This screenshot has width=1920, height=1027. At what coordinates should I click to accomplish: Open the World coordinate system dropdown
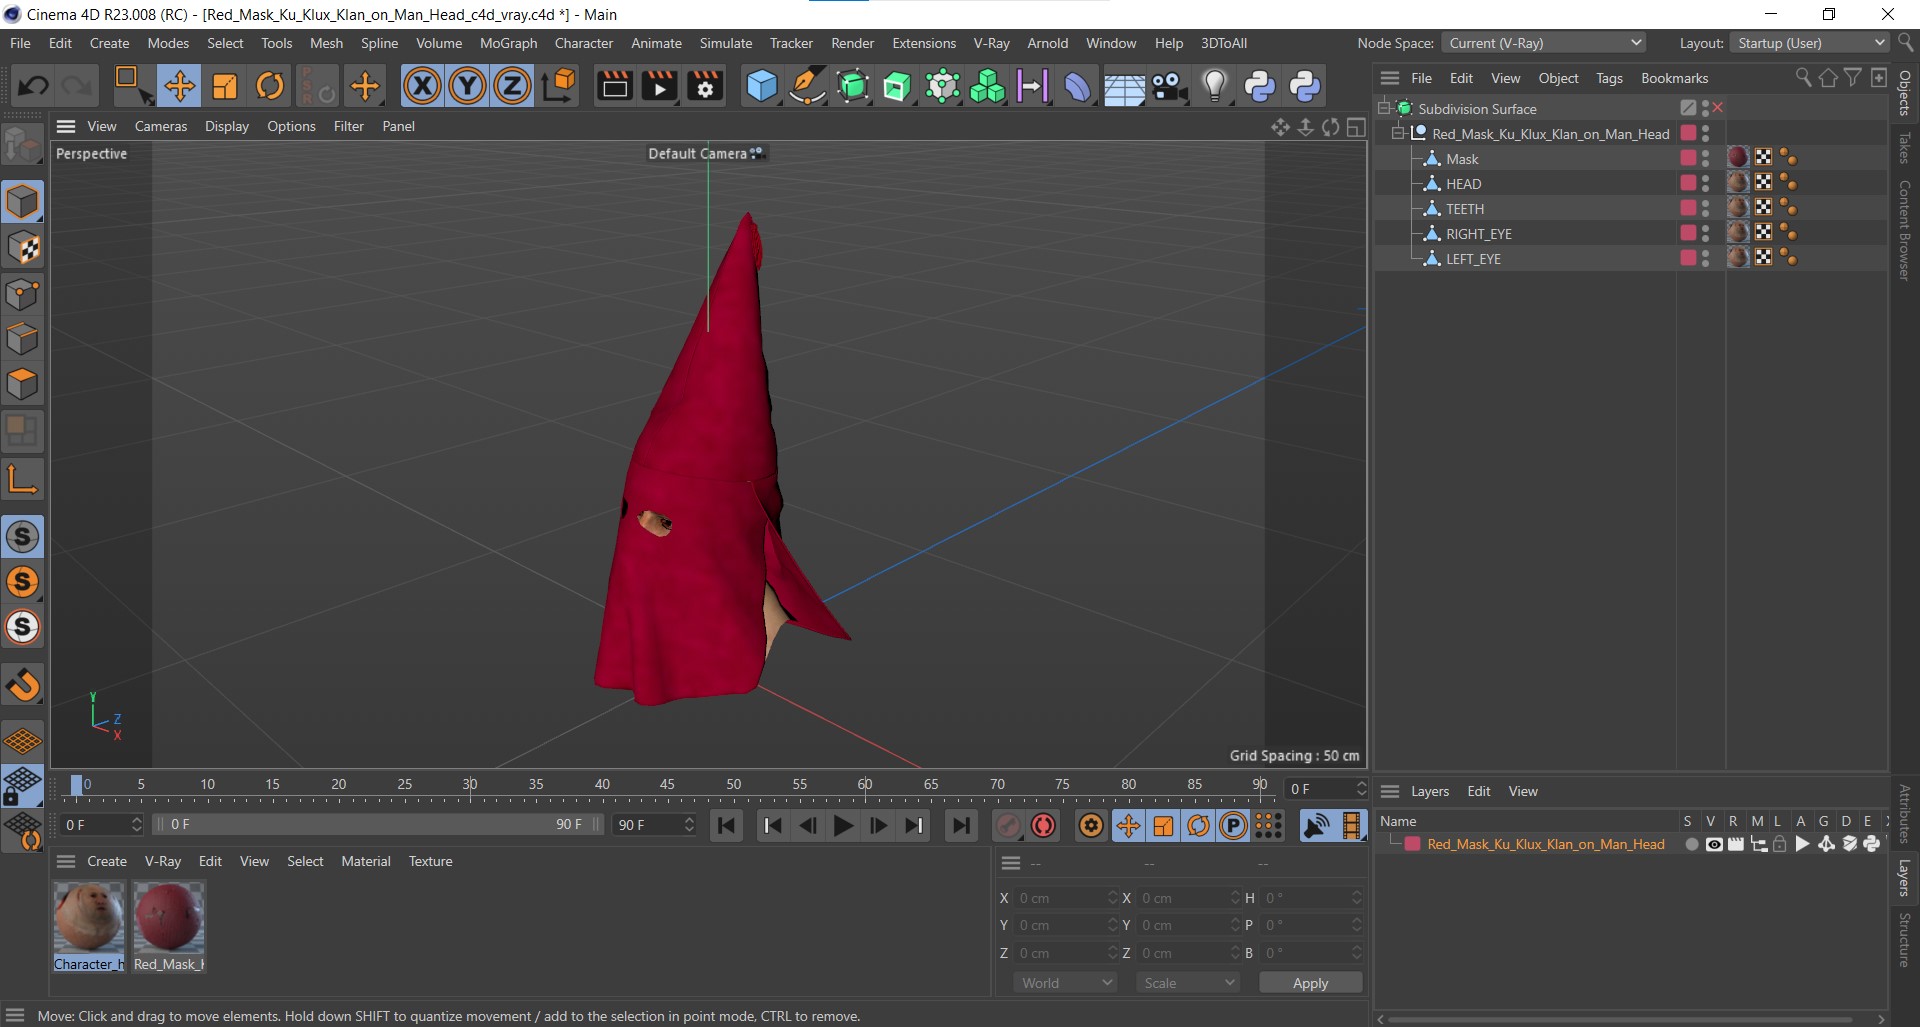1064,983
